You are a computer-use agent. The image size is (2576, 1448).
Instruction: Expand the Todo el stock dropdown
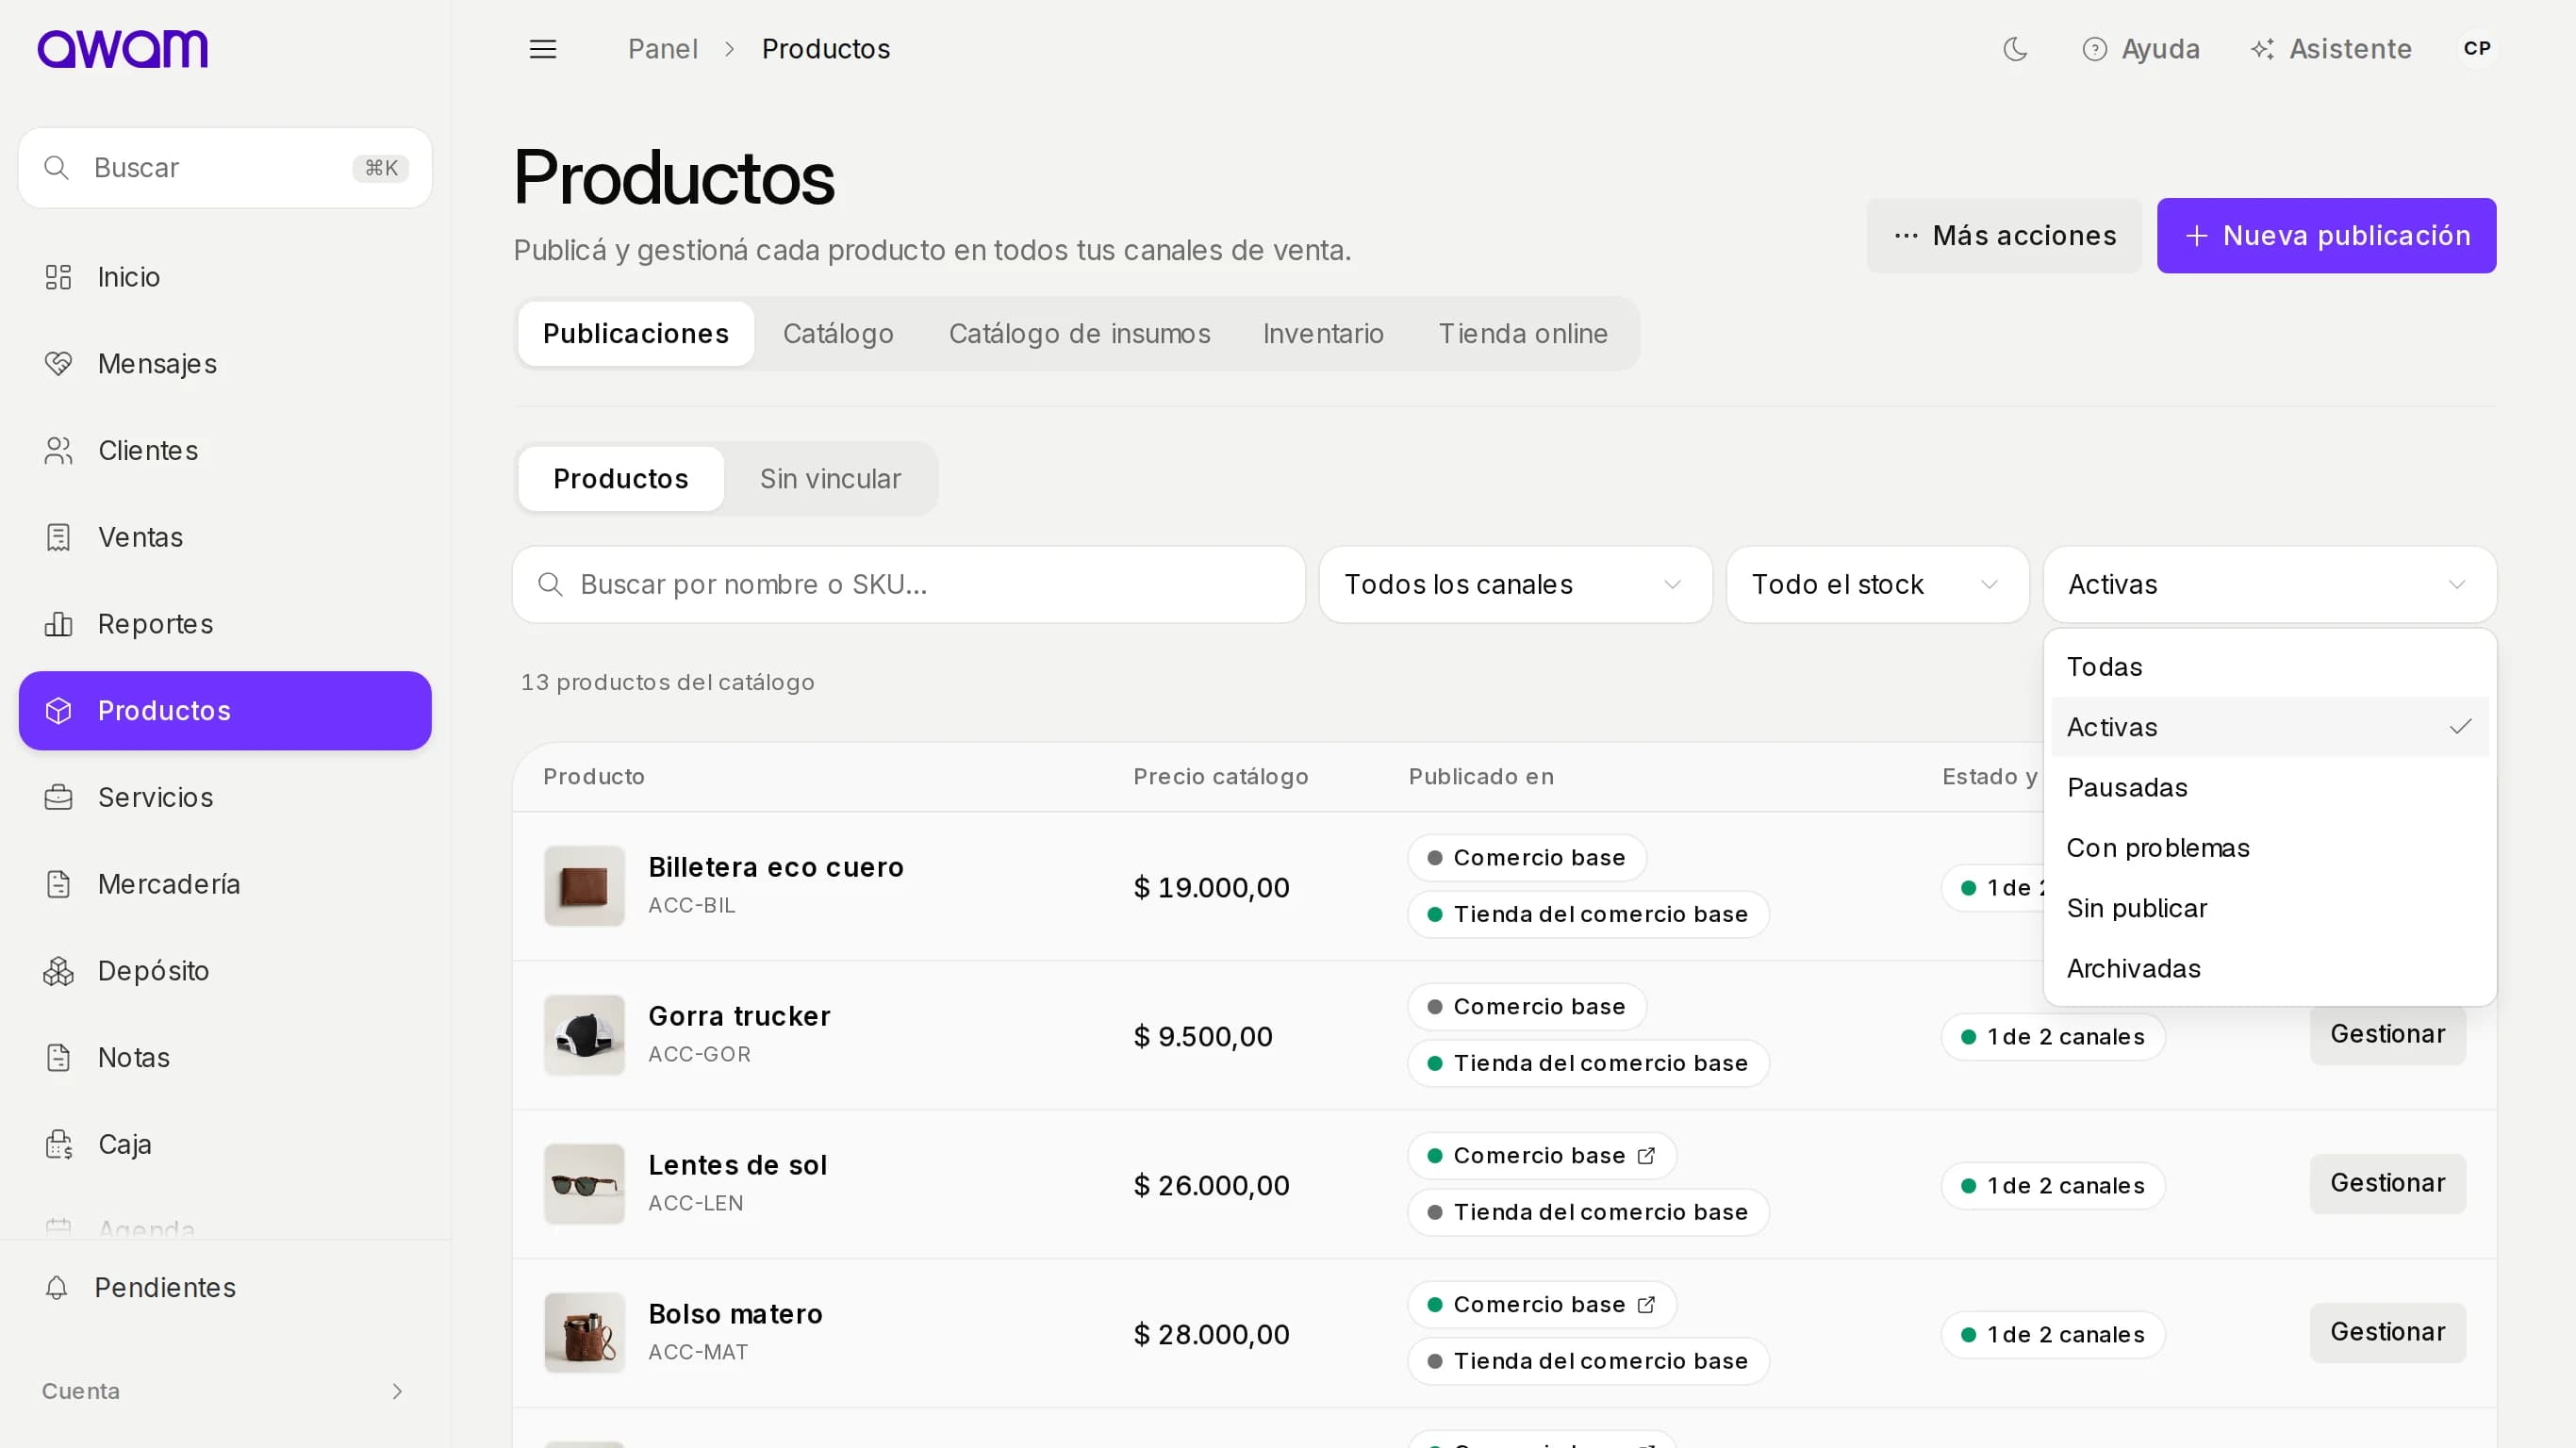[1877, 585]
